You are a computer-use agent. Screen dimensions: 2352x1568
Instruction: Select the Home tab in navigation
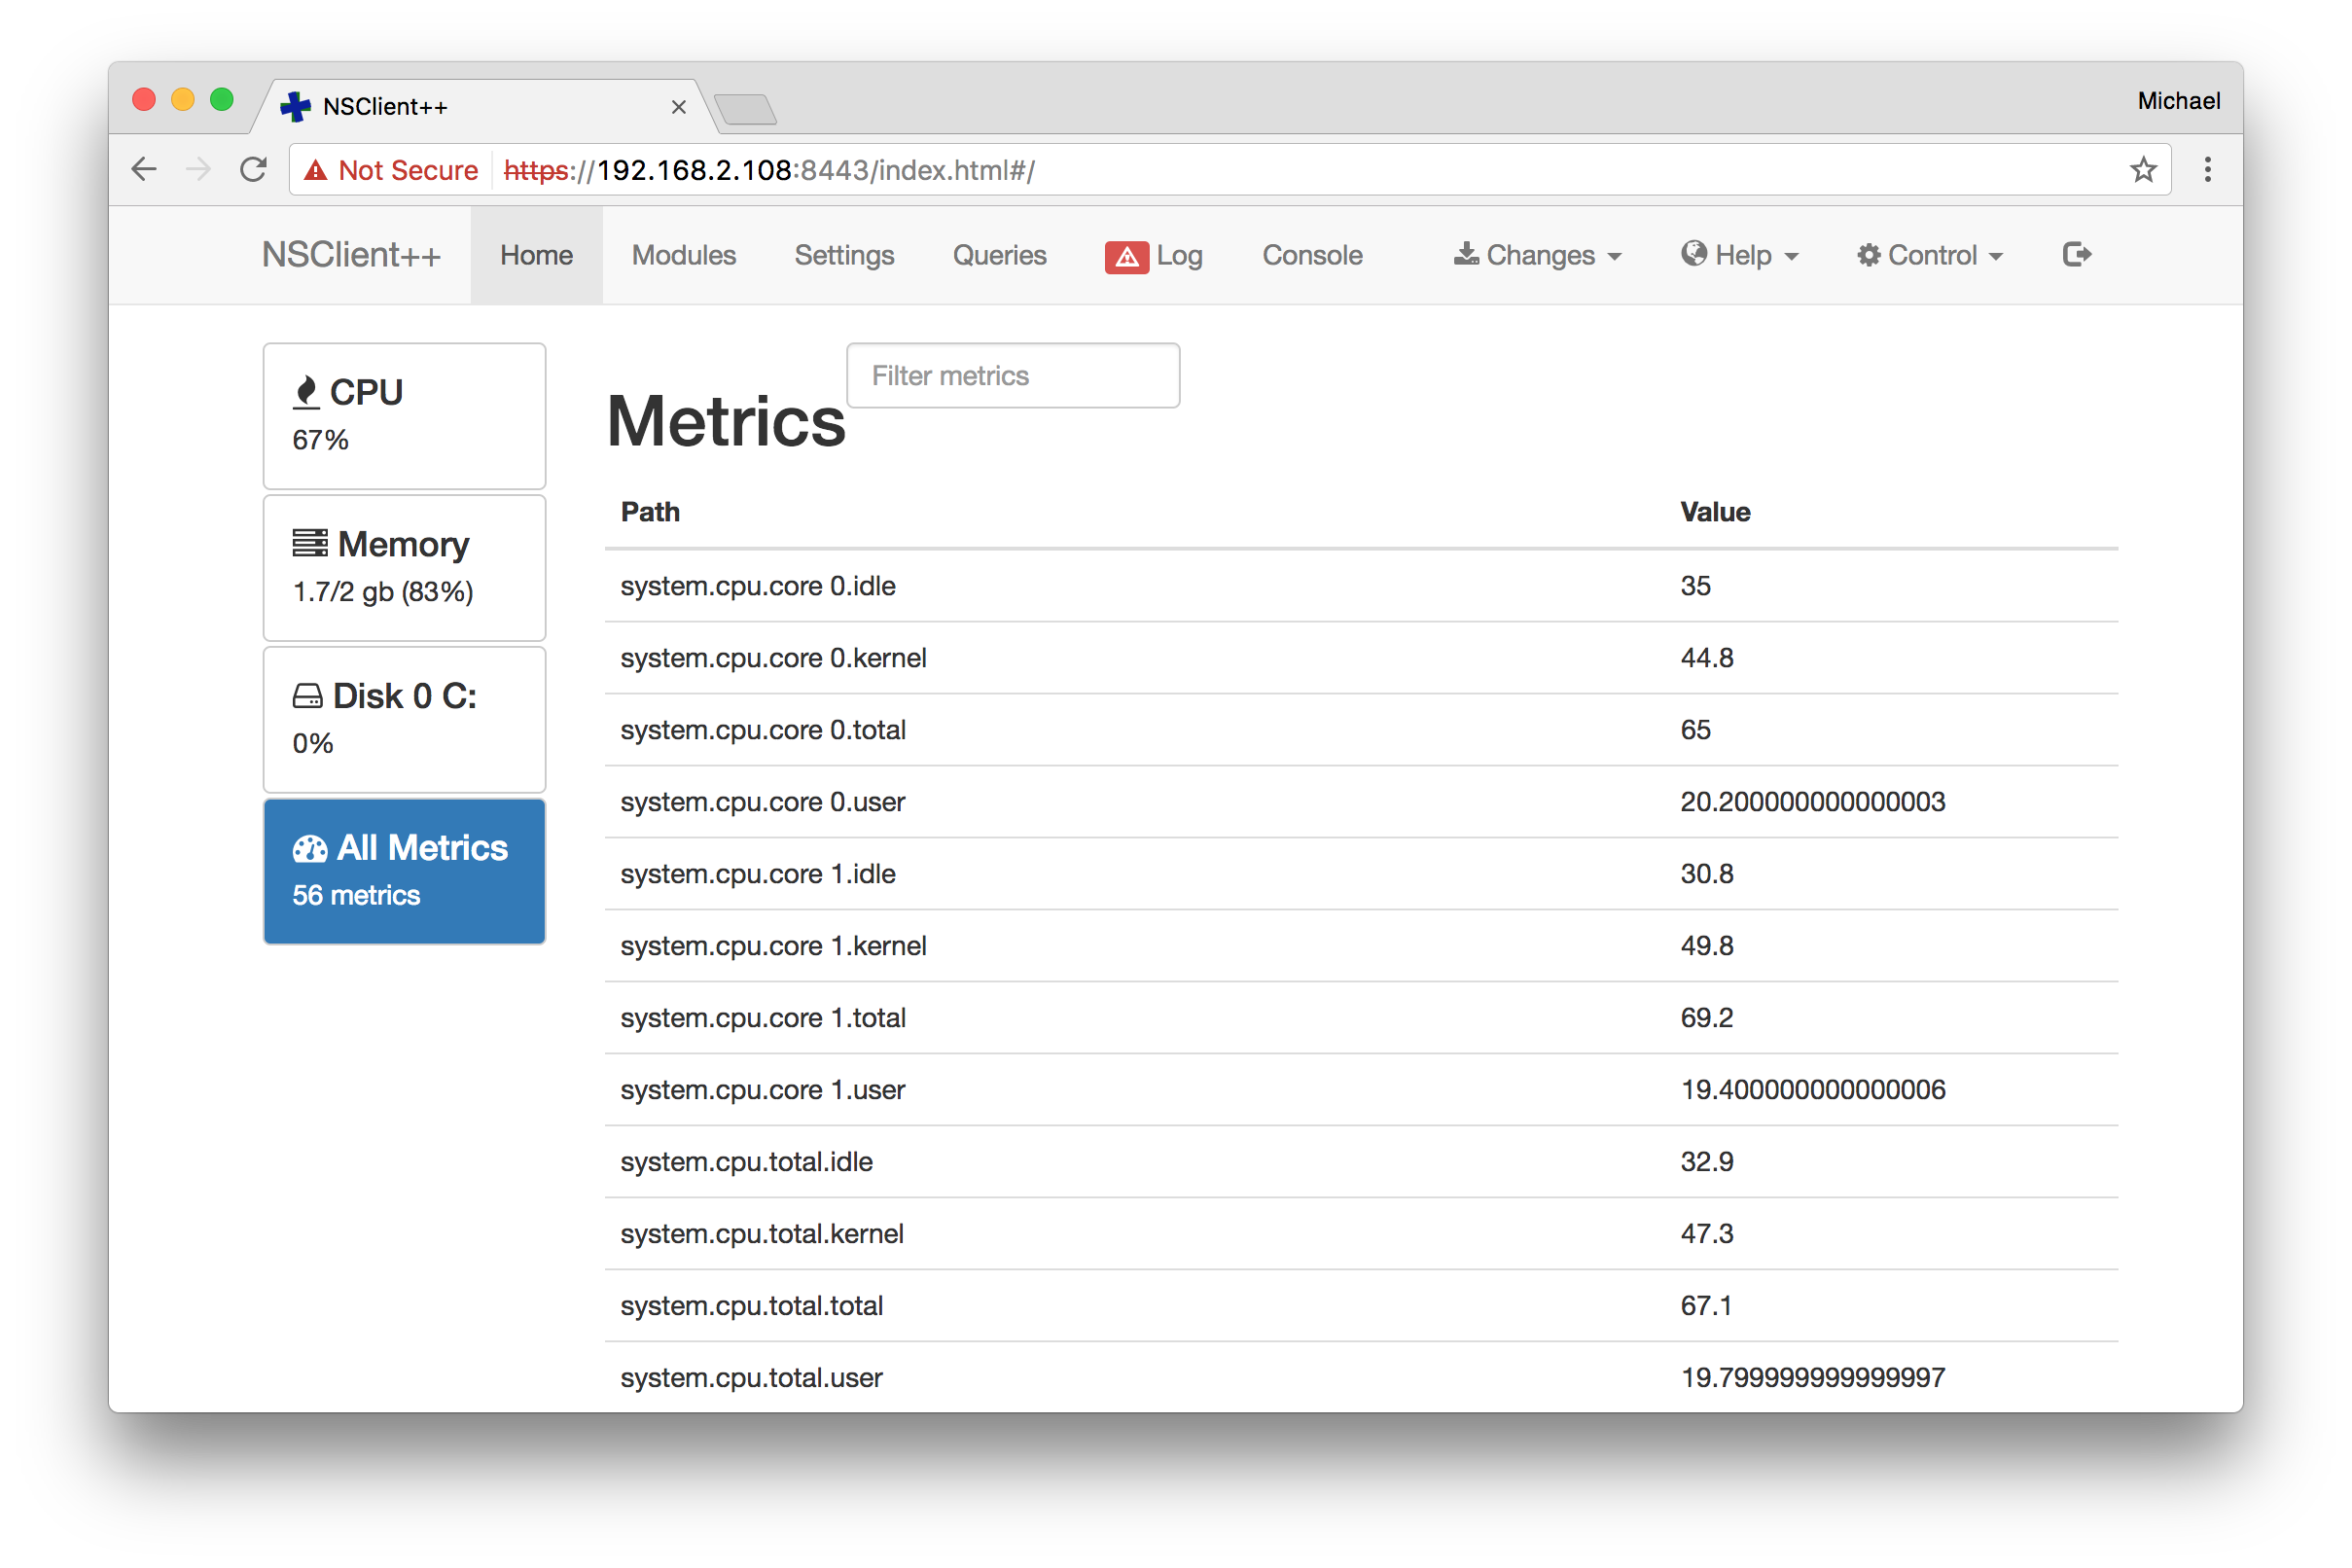534,254
